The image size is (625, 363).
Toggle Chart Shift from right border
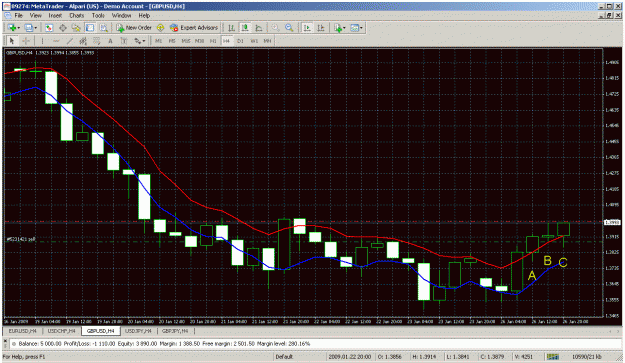pyautogui.click(x=321, y=27)
